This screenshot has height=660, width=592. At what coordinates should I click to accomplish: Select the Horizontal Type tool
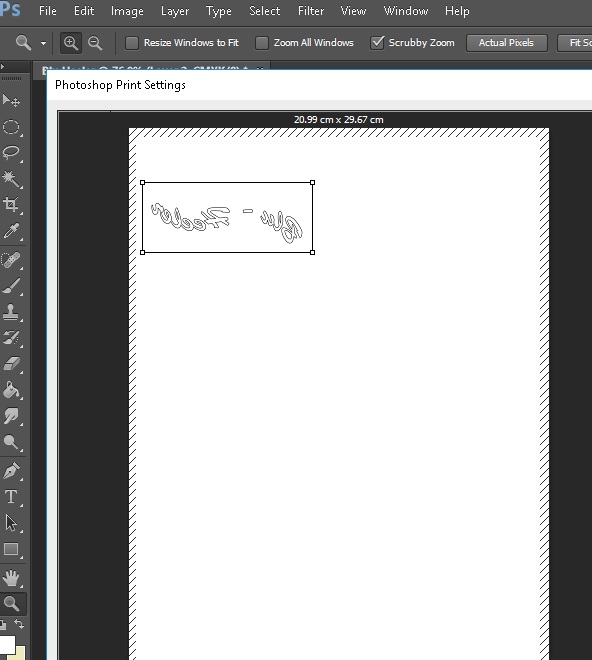click(11, 497)
